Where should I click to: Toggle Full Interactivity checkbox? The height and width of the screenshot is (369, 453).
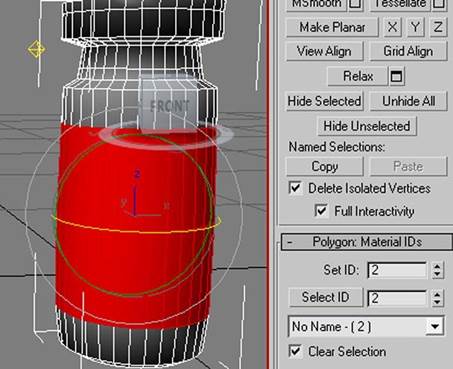tap(321, 211)
